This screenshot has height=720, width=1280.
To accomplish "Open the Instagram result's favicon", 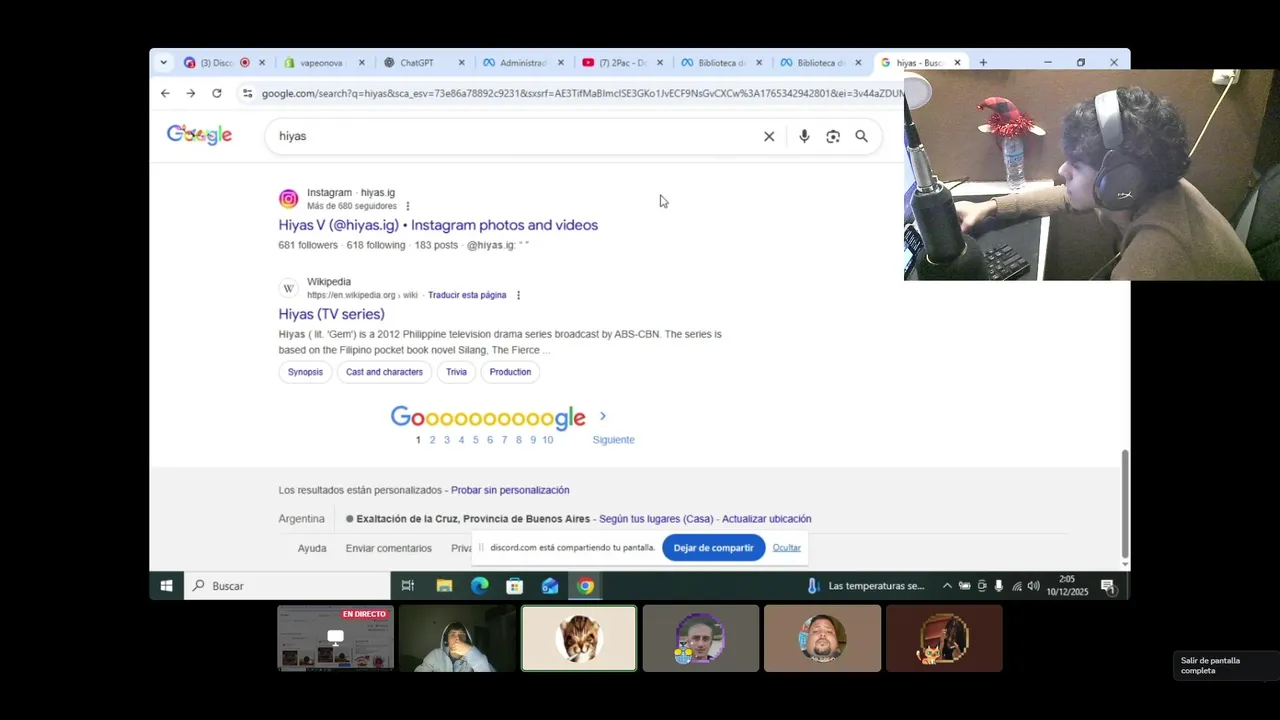I will point(288,199).
